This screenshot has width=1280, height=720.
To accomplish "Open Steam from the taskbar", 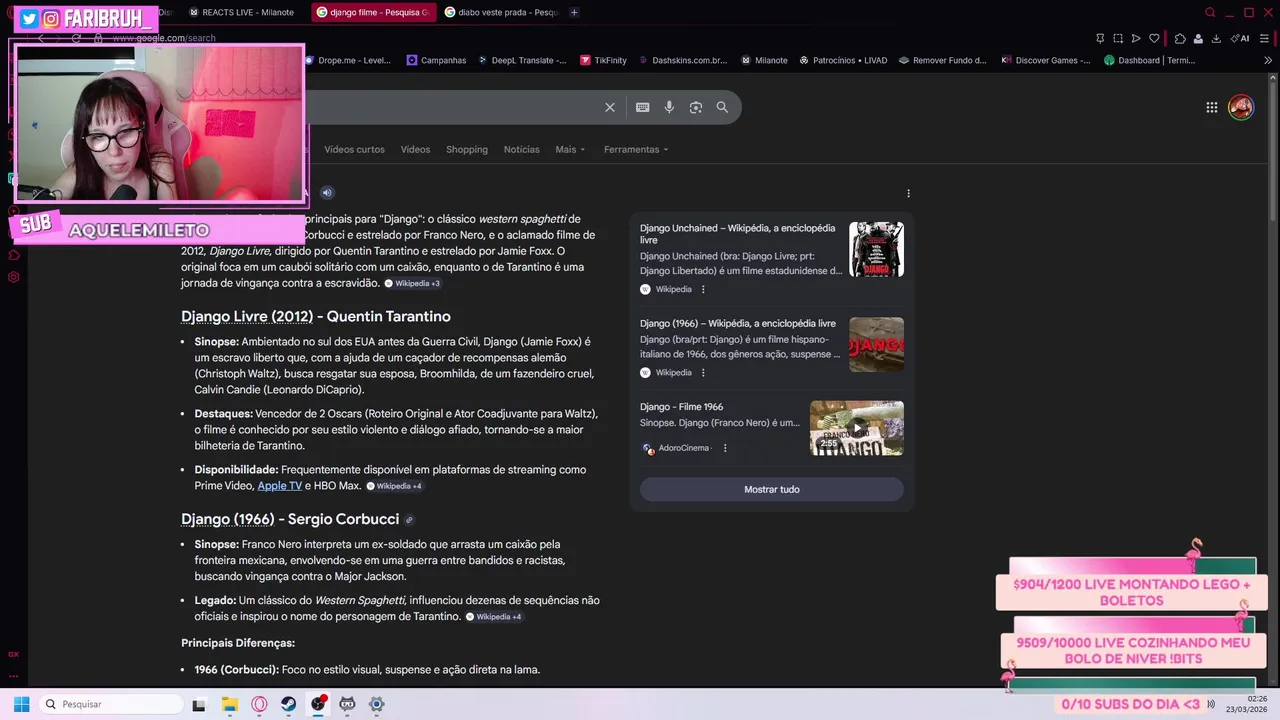I will coord(288,704).
